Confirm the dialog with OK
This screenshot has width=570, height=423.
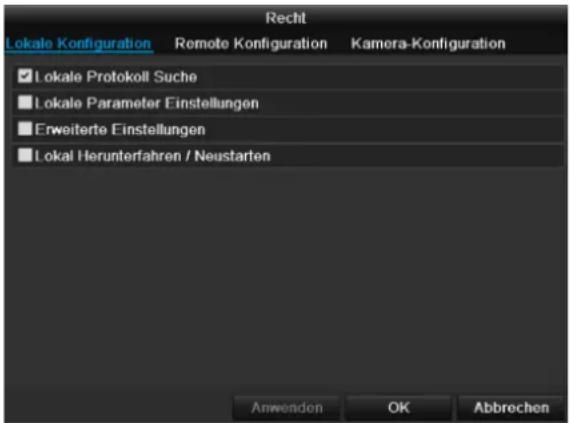pos(398,408)
